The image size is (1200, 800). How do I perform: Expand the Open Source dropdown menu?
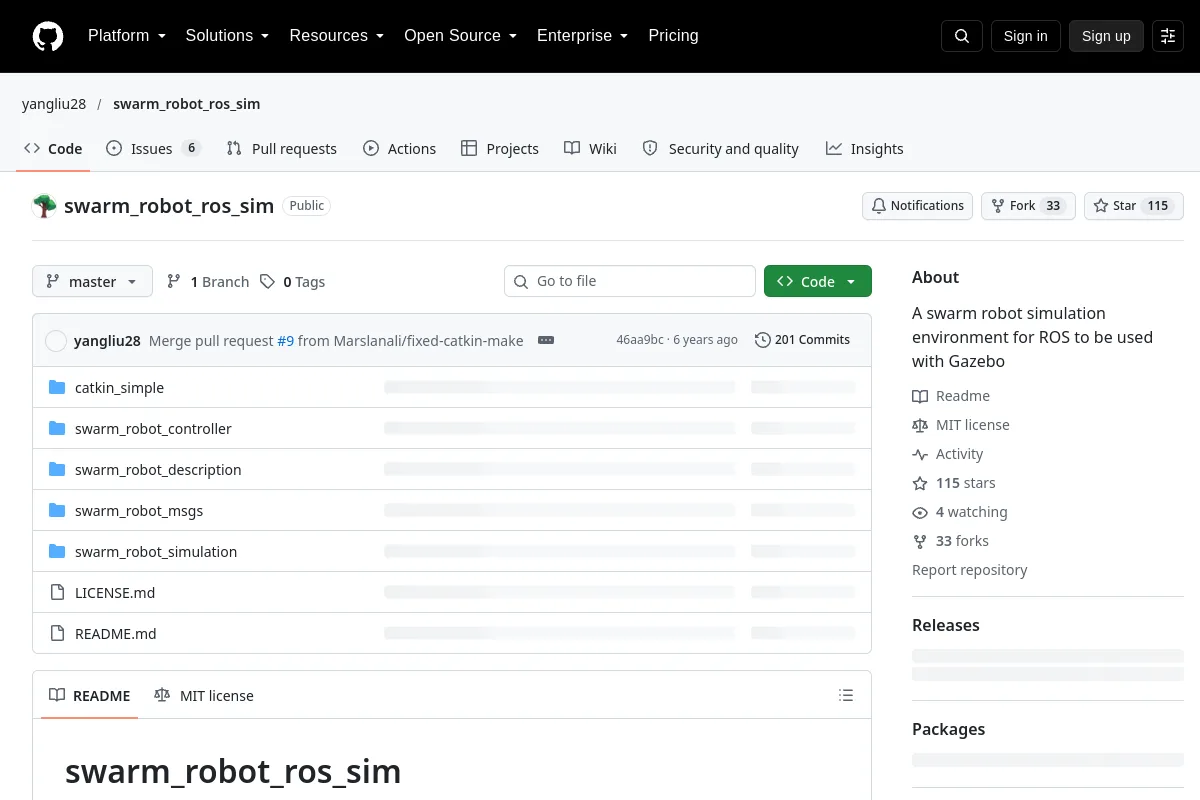[461, 36]
